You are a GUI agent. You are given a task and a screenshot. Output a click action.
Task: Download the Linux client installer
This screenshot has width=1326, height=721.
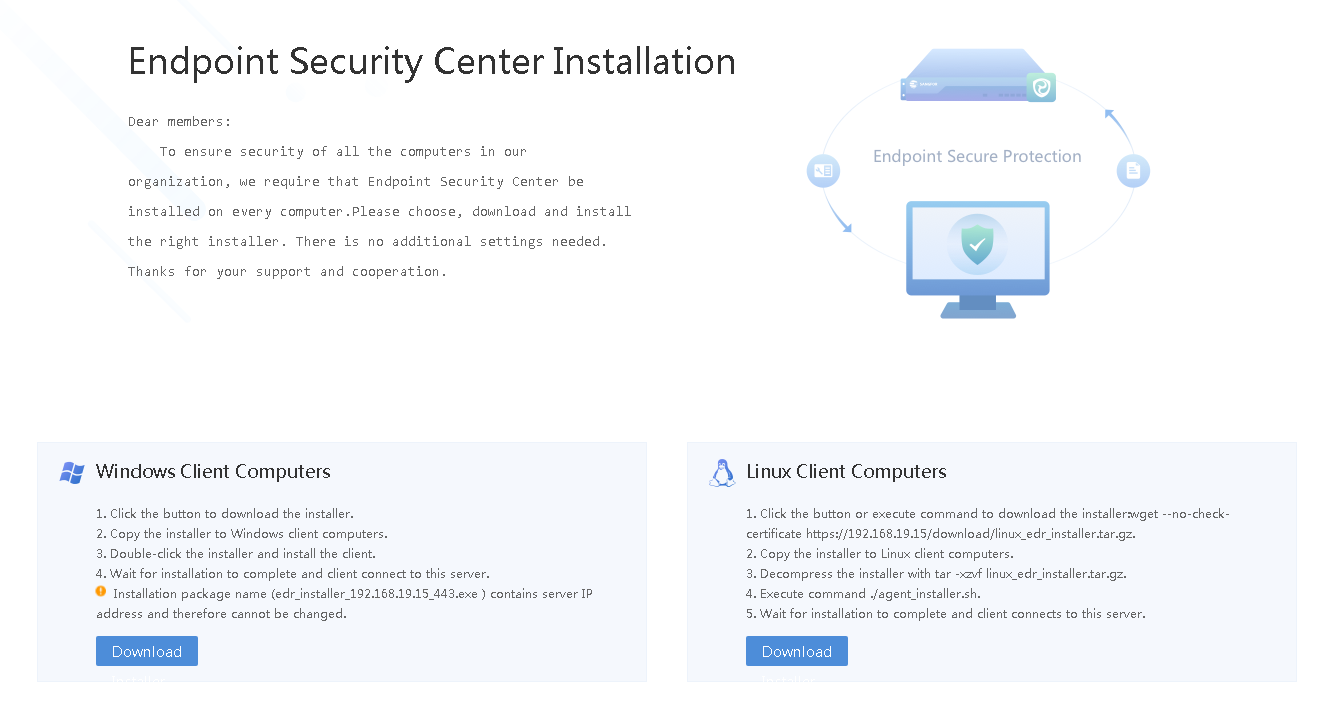pyautogui.click(x=797, y=651)
